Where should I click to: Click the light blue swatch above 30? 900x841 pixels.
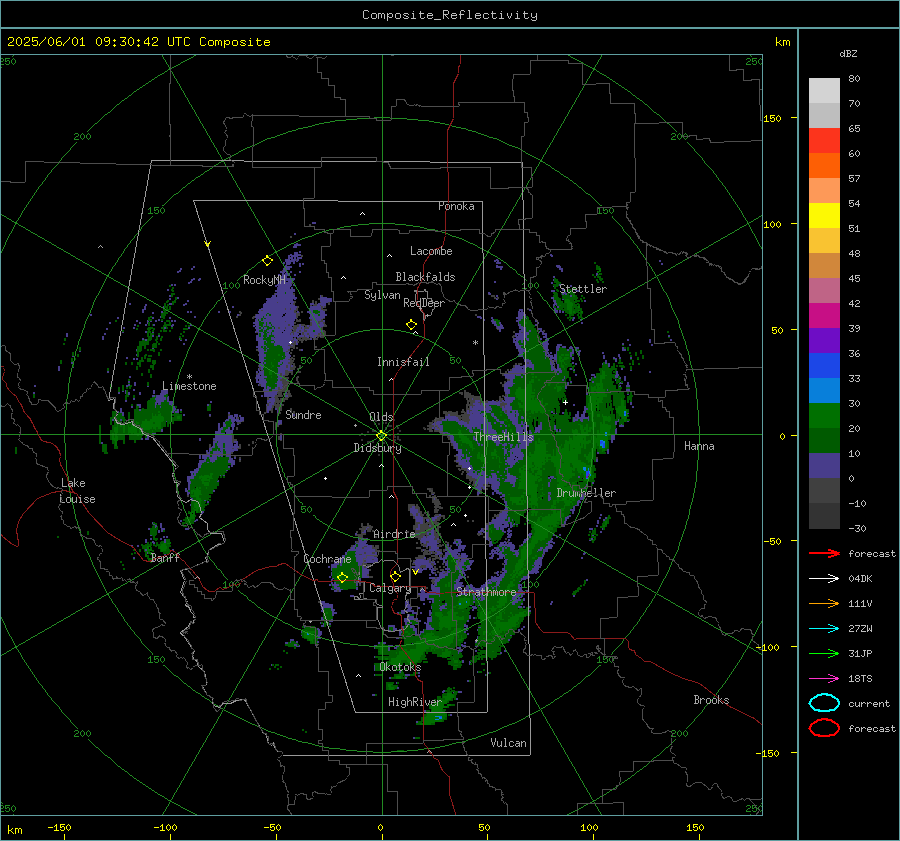pos(824,391)
